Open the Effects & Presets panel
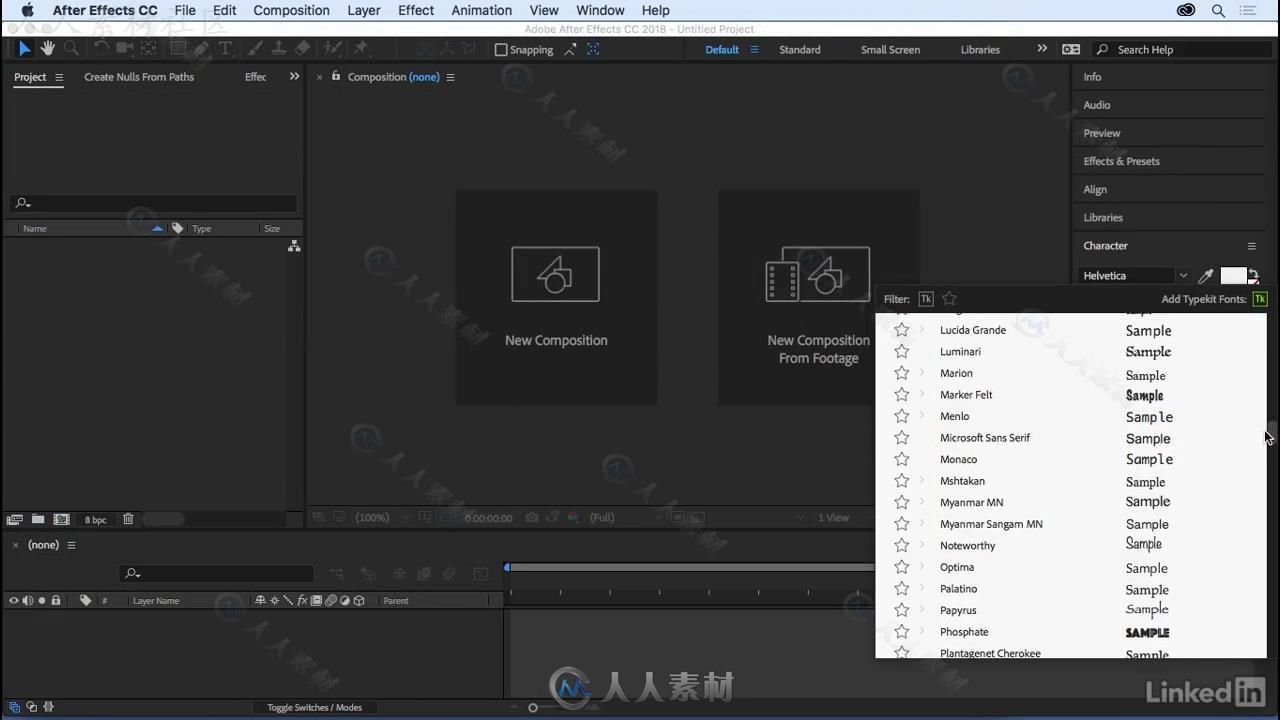The height and width of the screenshot is (720, 1280). 1121,161
